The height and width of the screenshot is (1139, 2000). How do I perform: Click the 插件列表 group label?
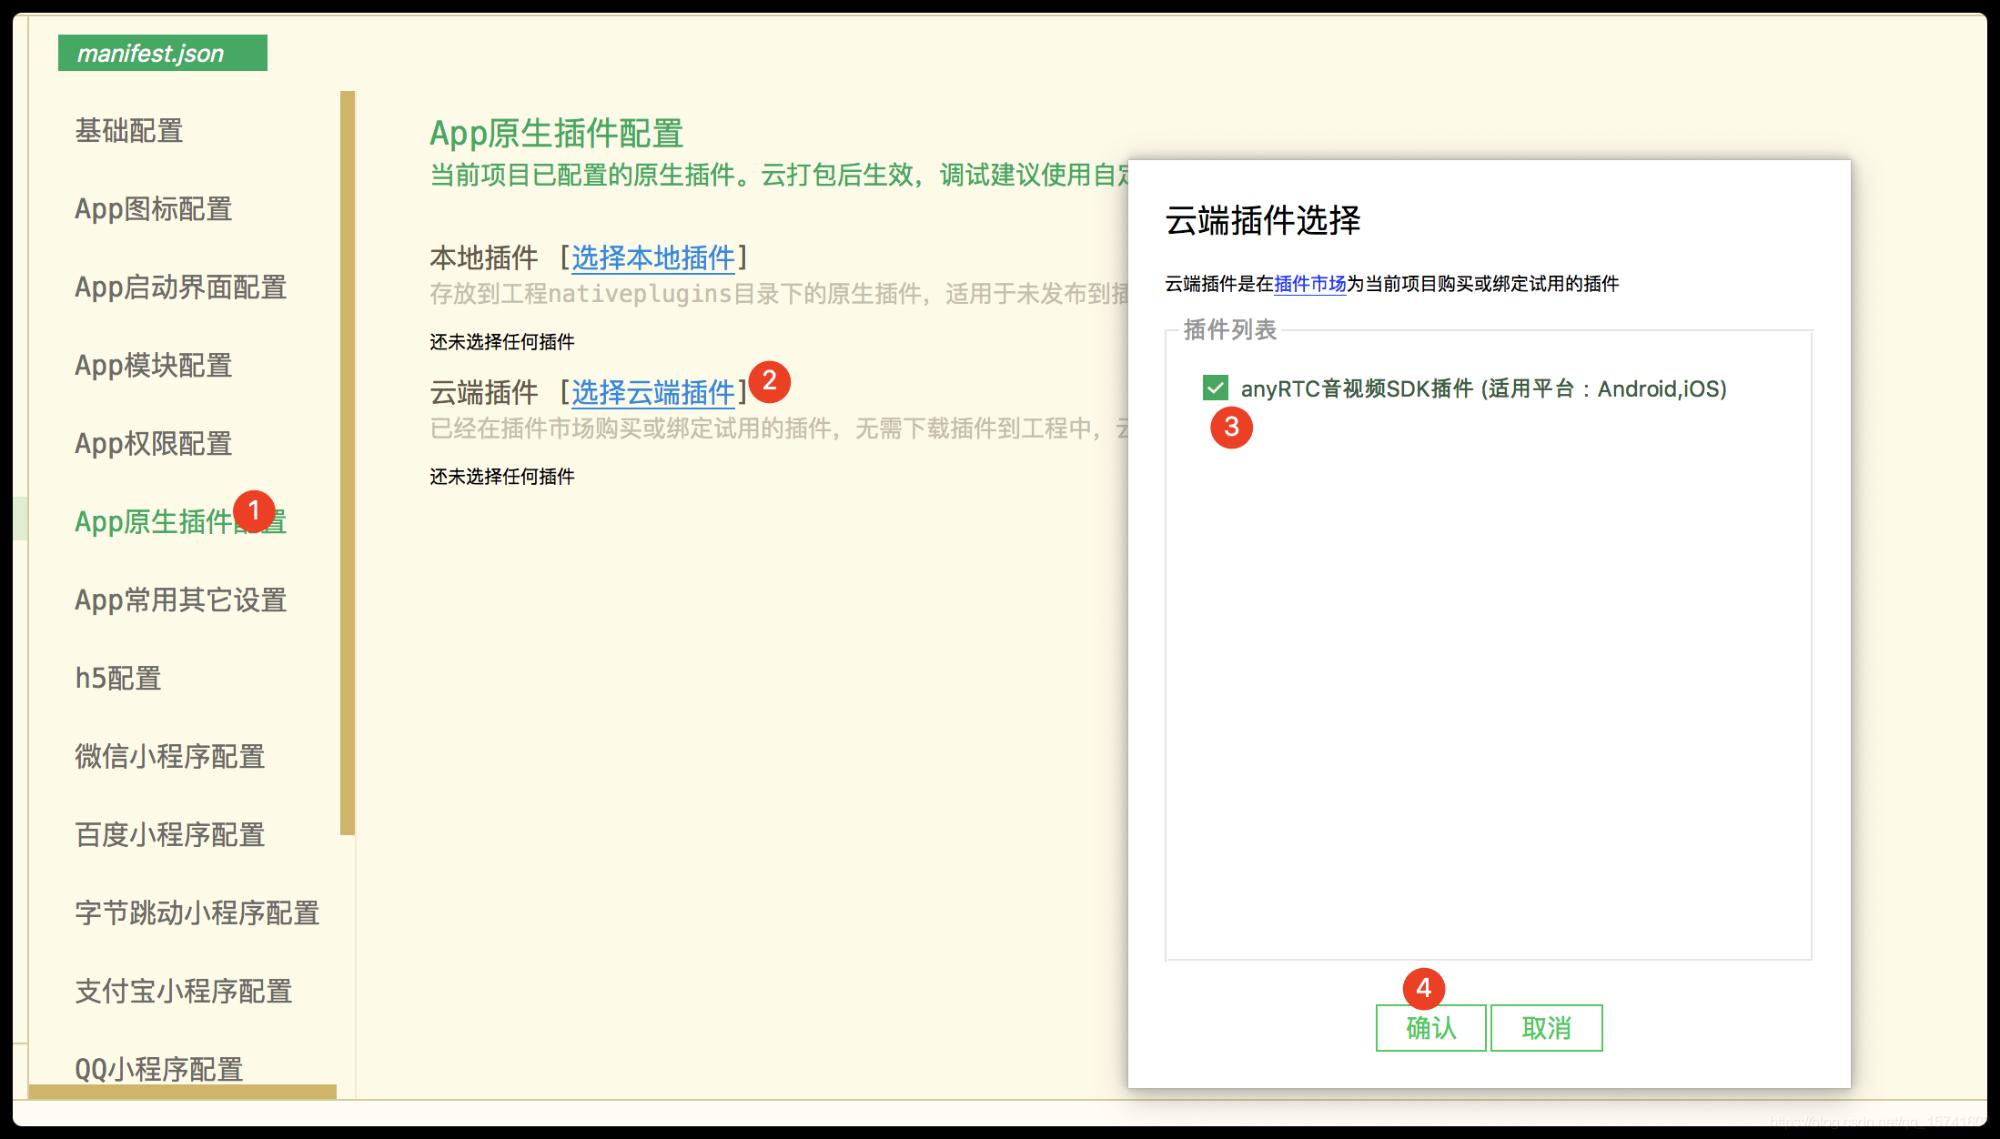pyautogui.click(x=1230, y=330)
